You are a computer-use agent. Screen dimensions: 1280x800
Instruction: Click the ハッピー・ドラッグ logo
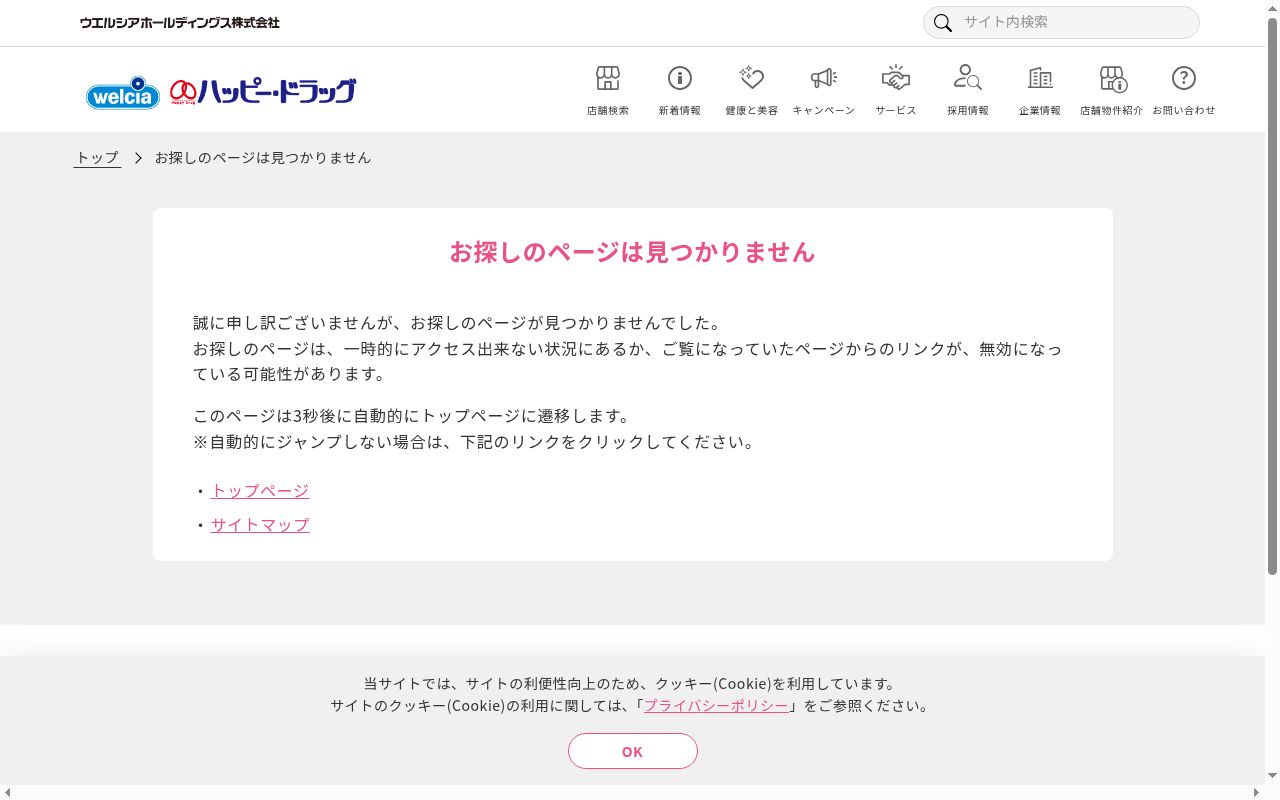click(x=262, y=92)
